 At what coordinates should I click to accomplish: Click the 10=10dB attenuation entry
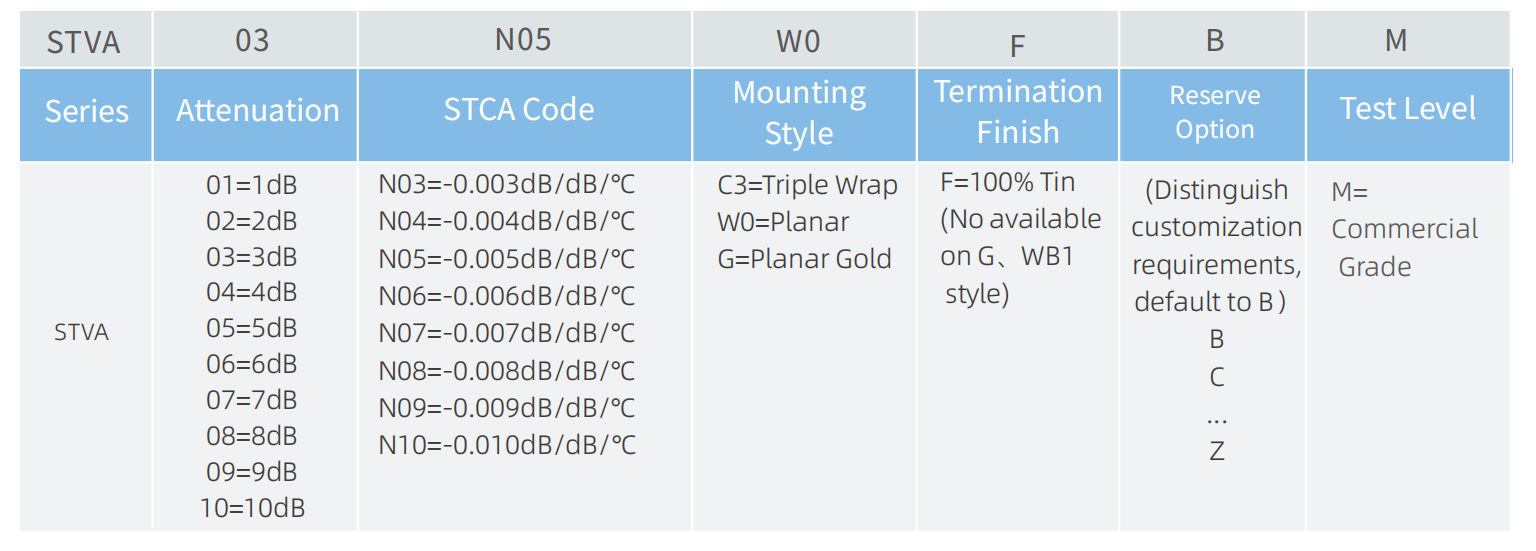click(x=252, y=508)
